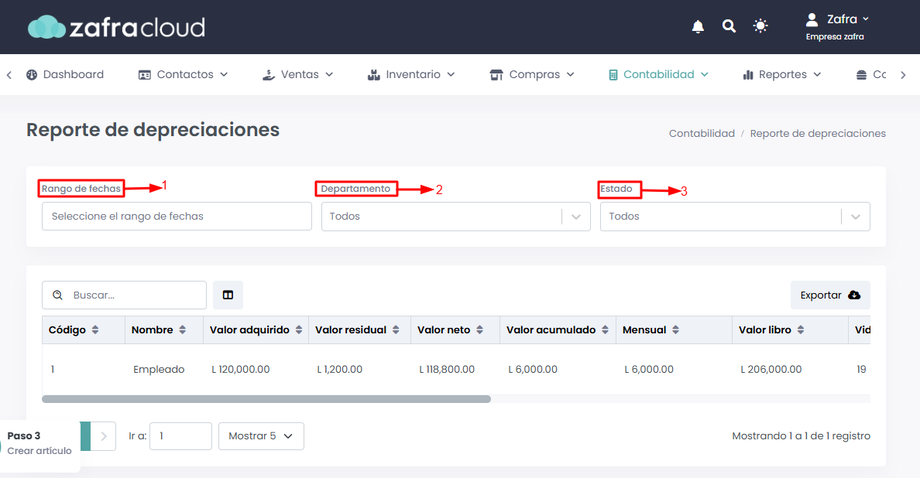The width and height of the screenshot is (920, 478).
Task: Click Contabilidad breadcrumb link
Action: click(702, 133)
